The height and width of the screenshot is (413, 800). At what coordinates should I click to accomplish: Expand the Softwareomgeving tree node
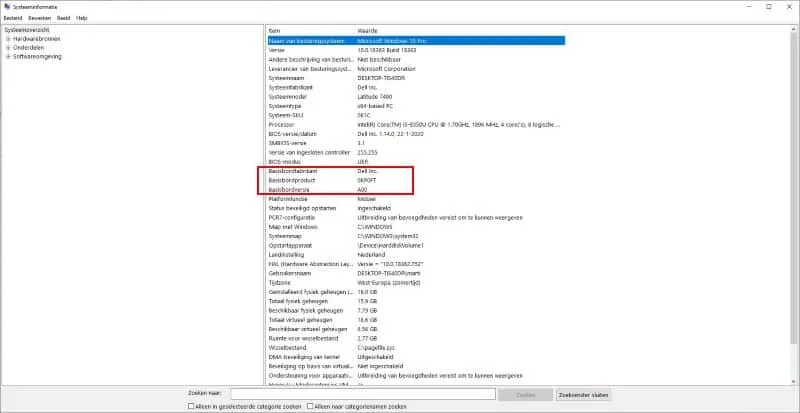[x=8, y=57]
